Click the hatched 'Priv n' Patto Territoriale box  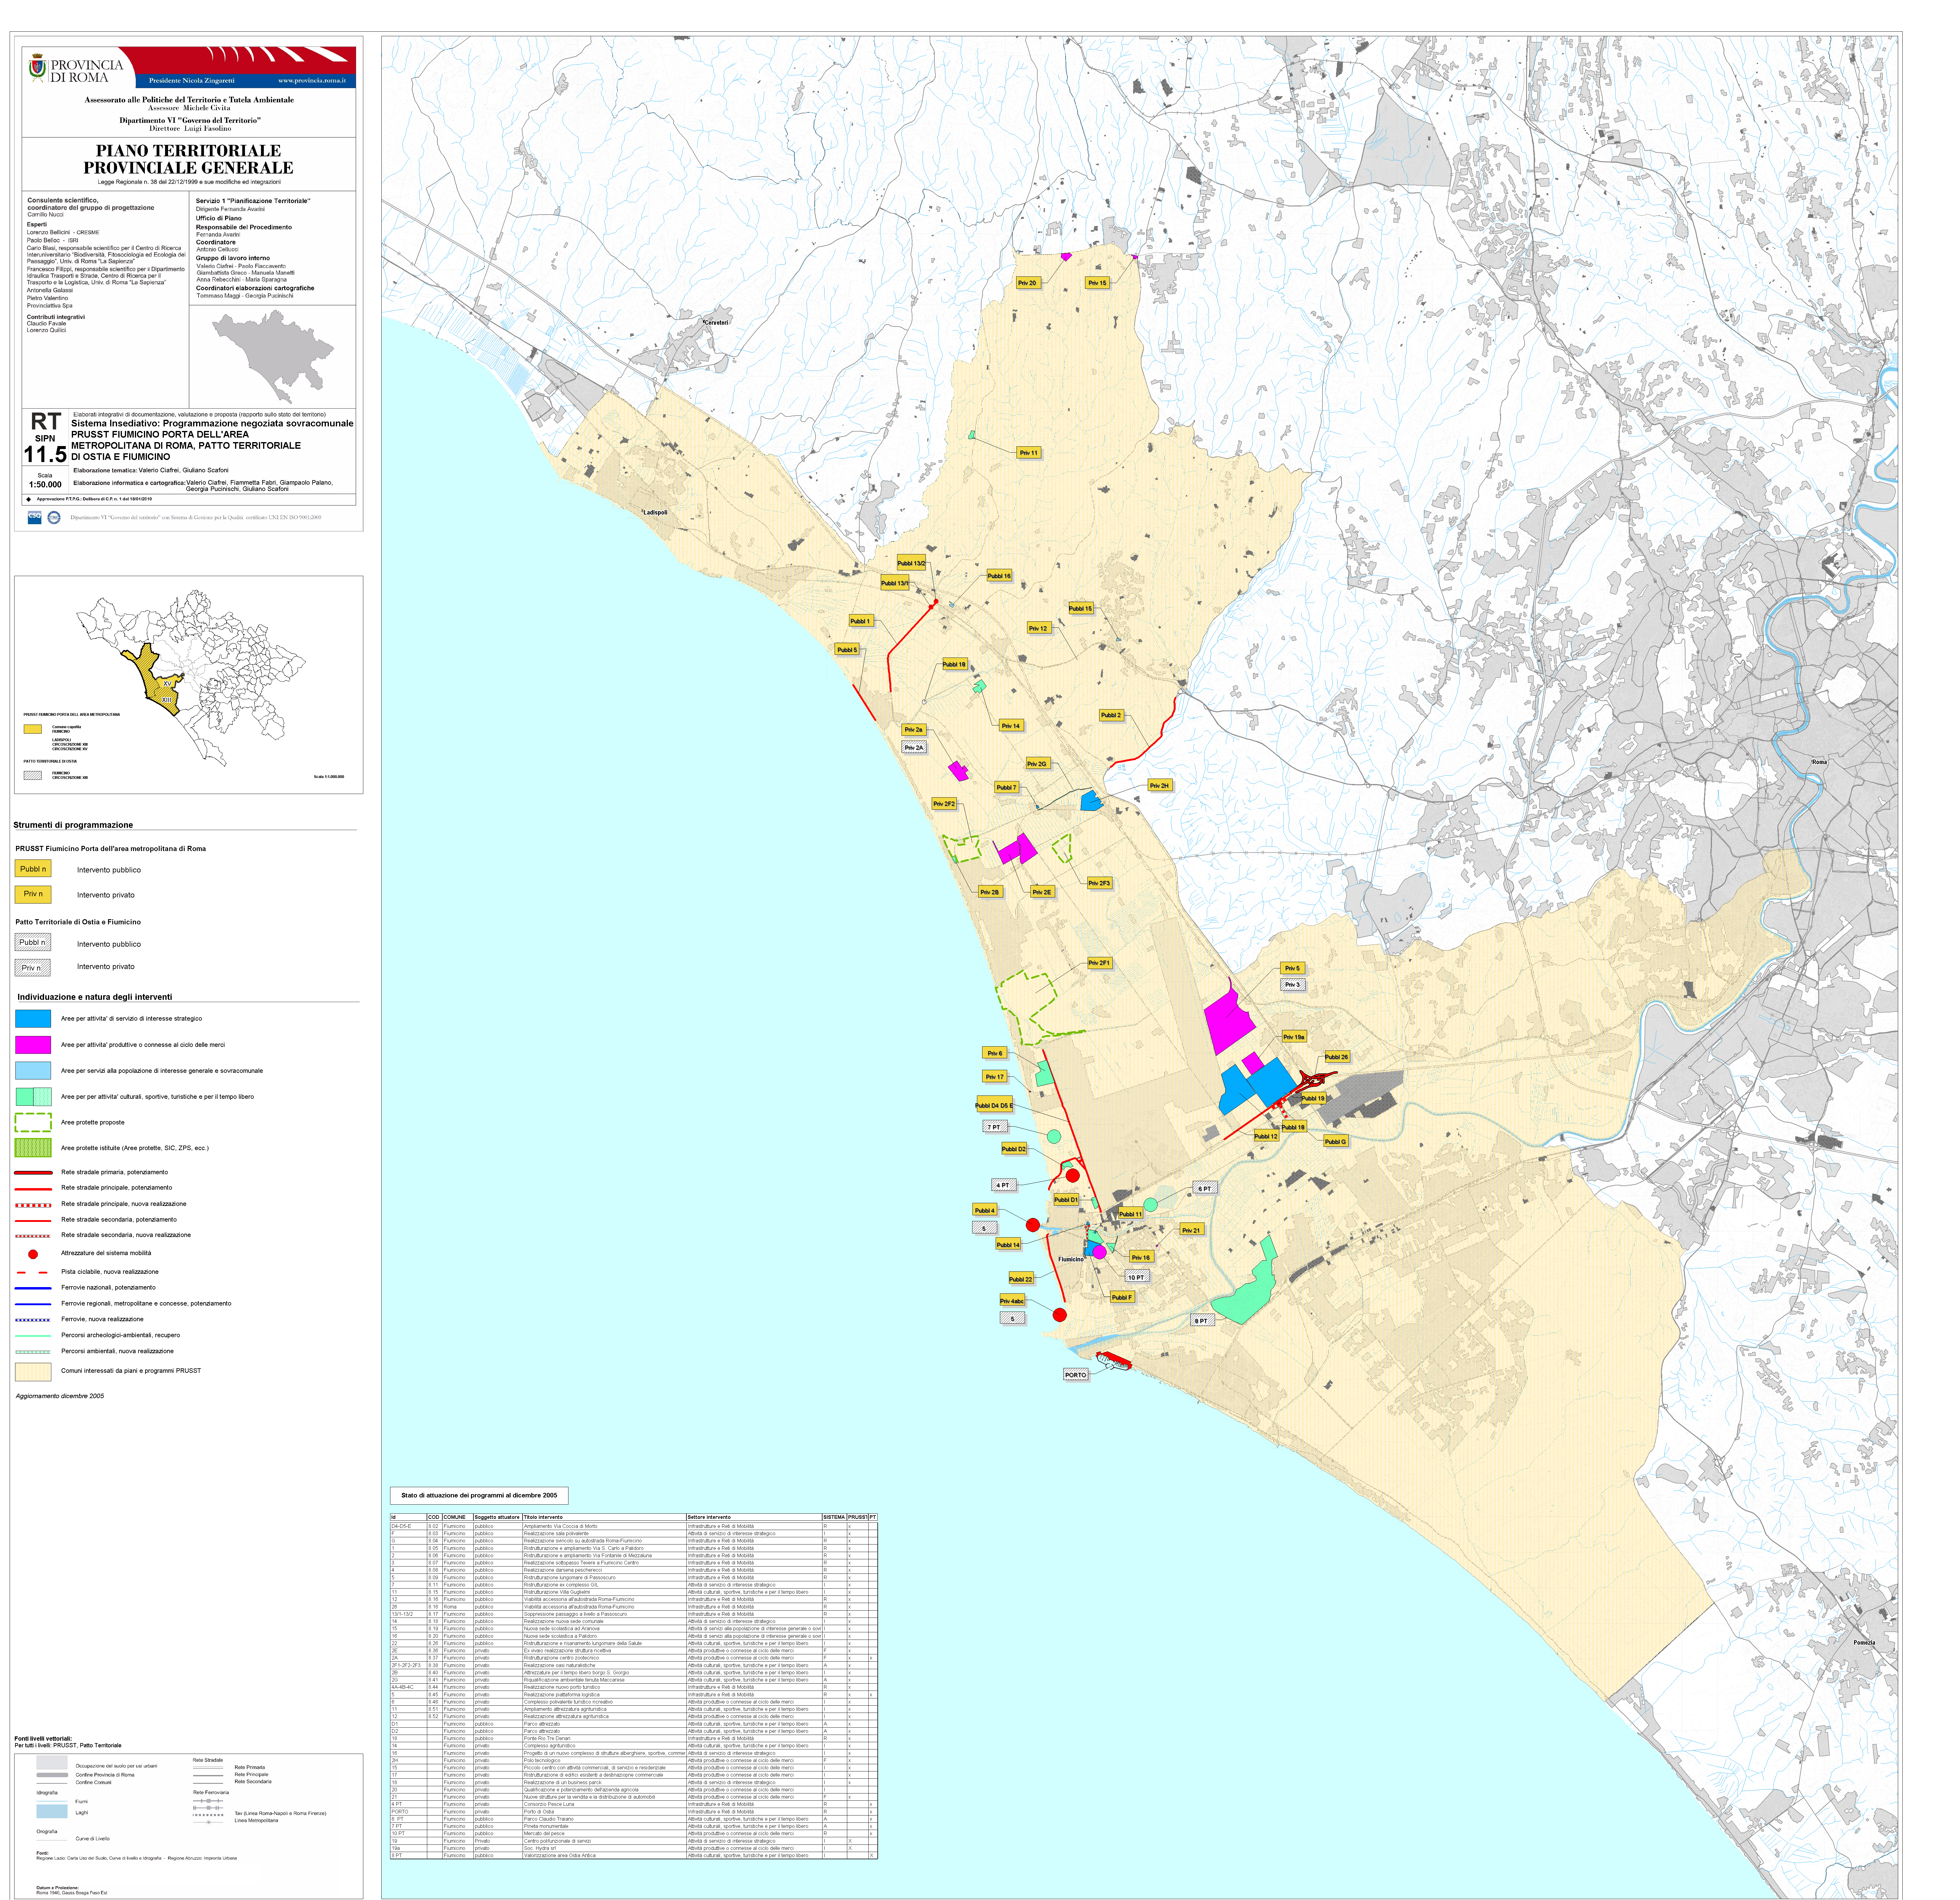click(x=33, y=967)
